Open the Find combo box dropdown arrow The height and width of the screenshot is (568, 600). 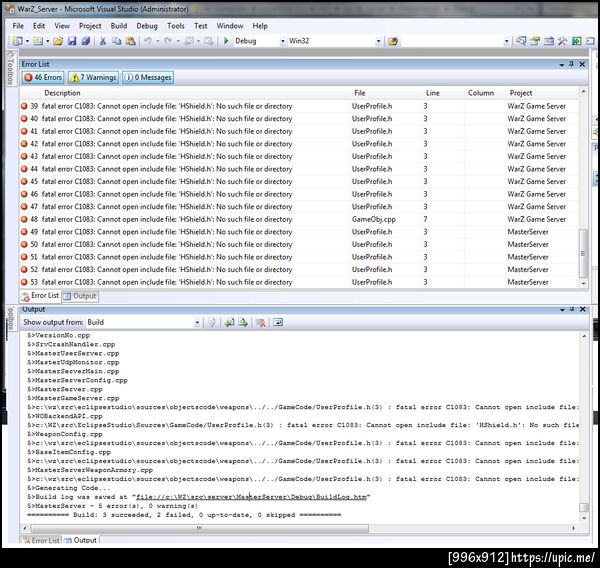coord(507,41)
